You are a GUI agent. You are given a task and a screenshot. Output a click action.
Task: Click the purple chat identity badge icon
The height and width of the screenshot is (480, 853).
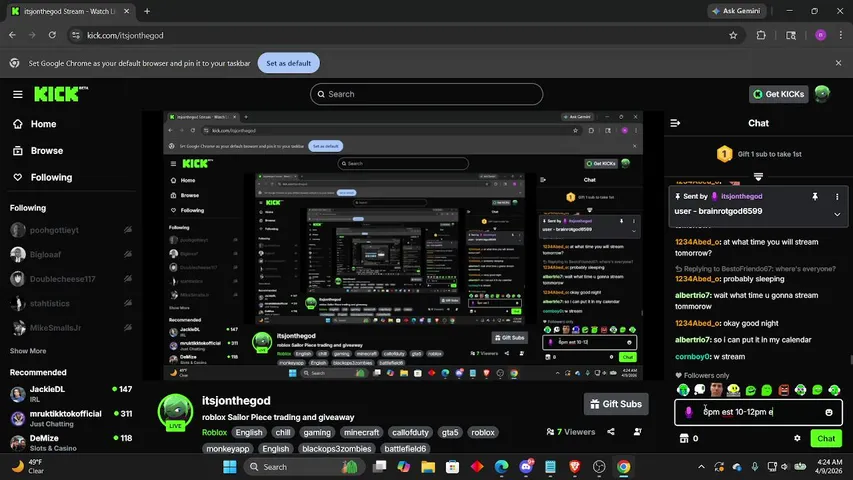[x=689, y=412]
